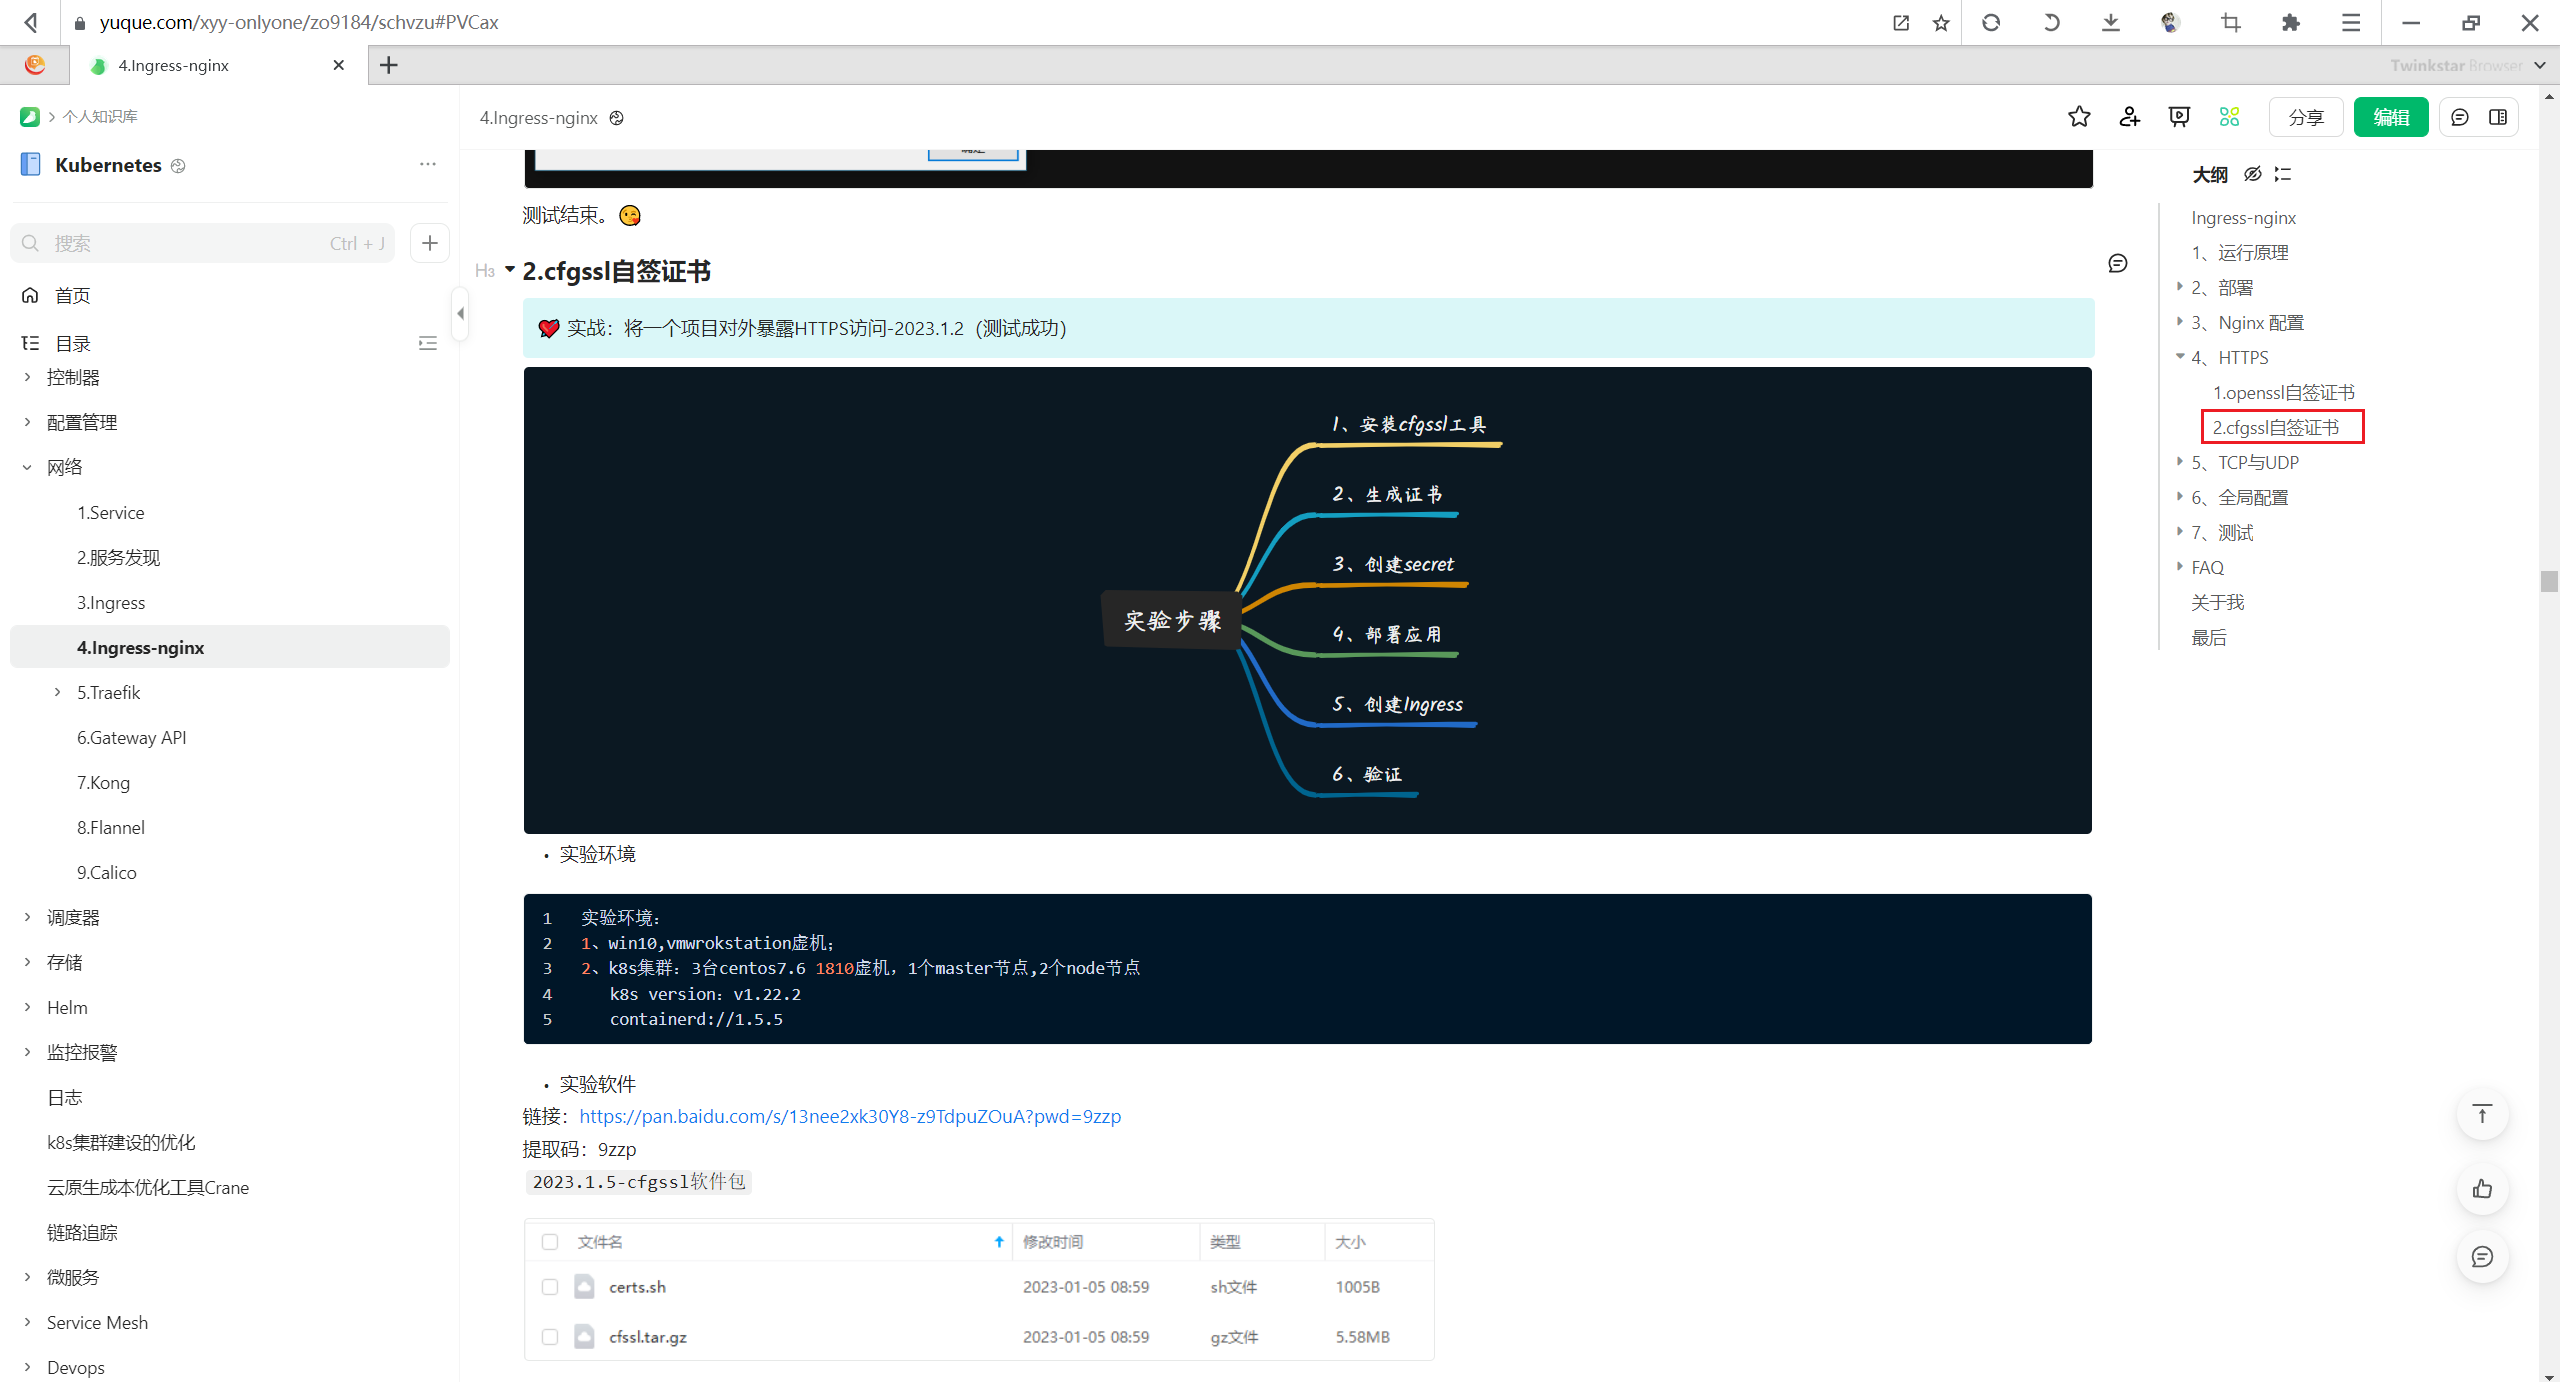
Task: Open the Twinkstar Browser dropdown arrow
Action: pos(2540,65)
